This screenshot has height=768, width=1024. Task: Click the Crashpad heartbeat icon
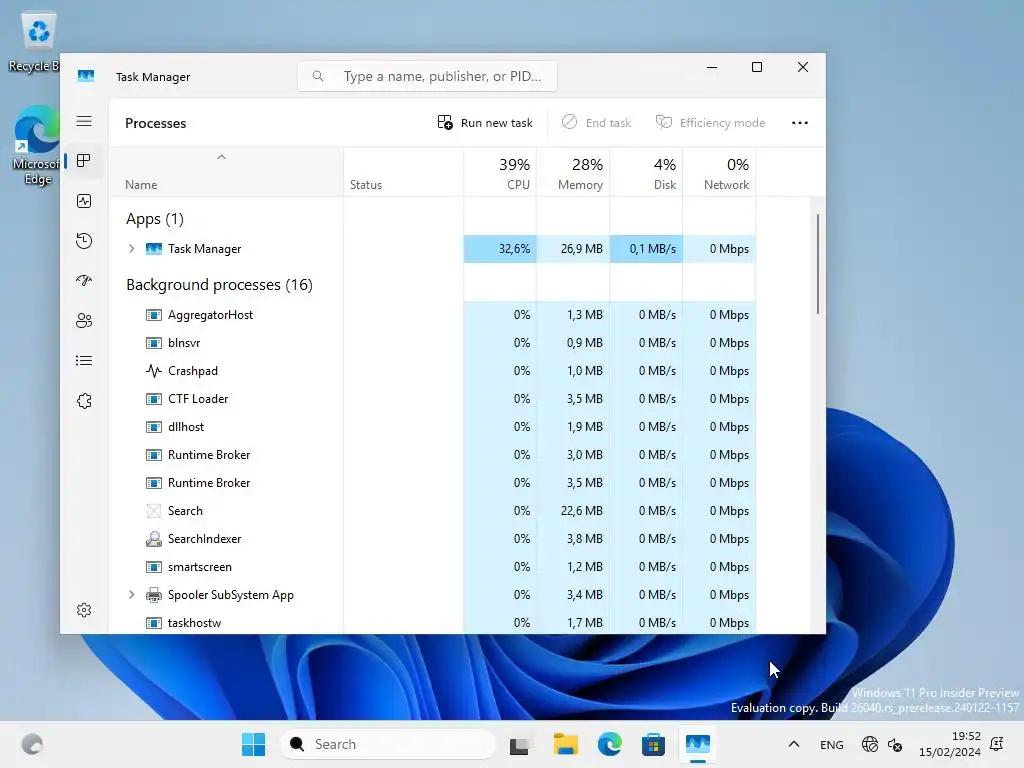coord(153,371)
